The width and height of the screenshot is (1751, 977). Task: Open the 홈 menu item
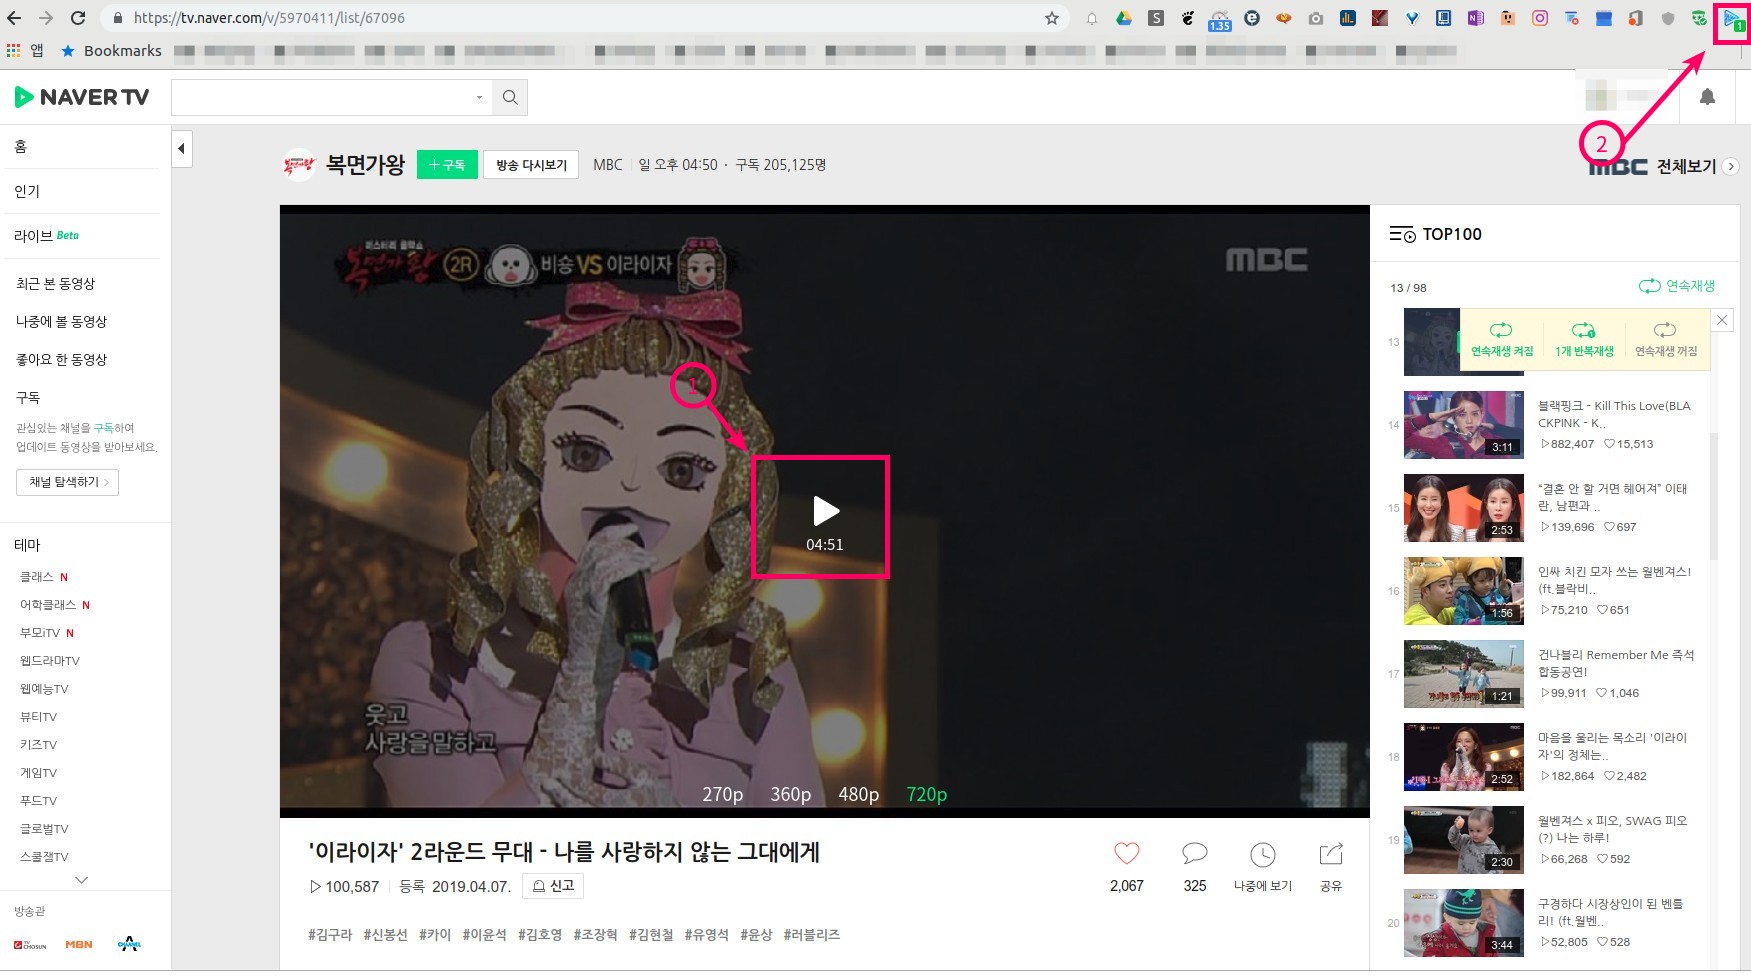click(21, 147)
